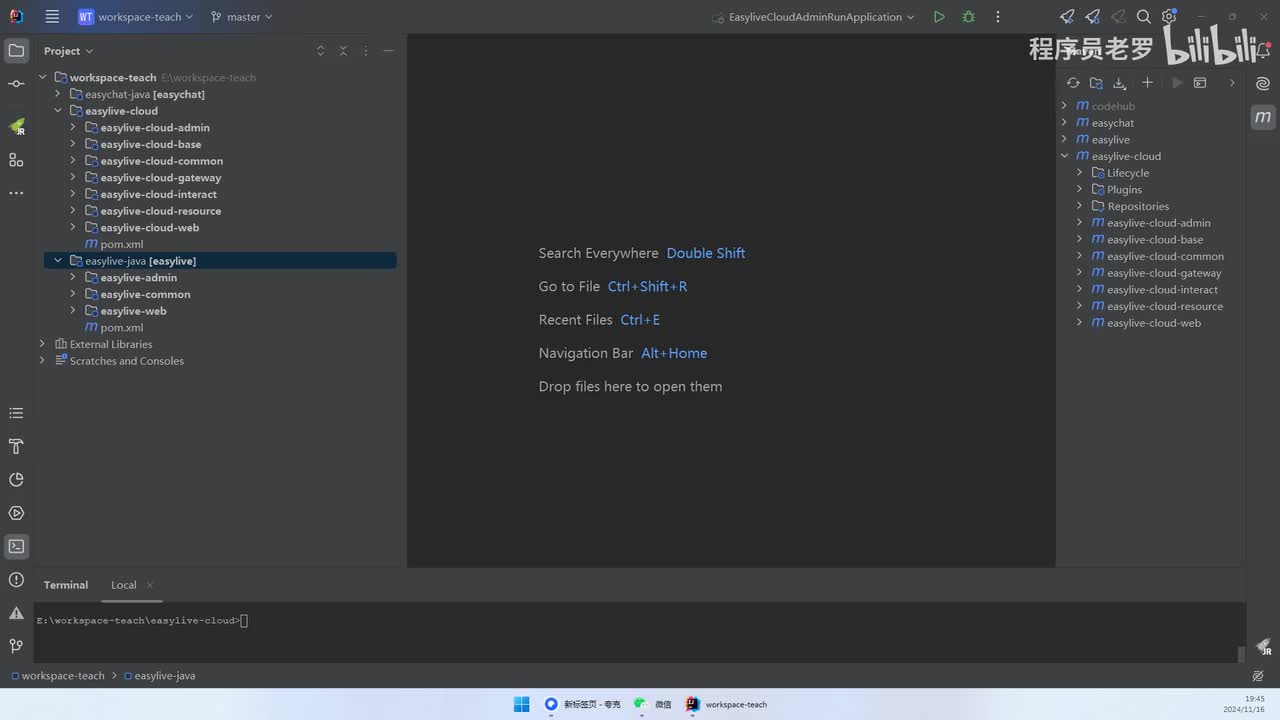
Task: Collapse easylive-cloud in the Maven panel
Action: (x=1064, y=156)
